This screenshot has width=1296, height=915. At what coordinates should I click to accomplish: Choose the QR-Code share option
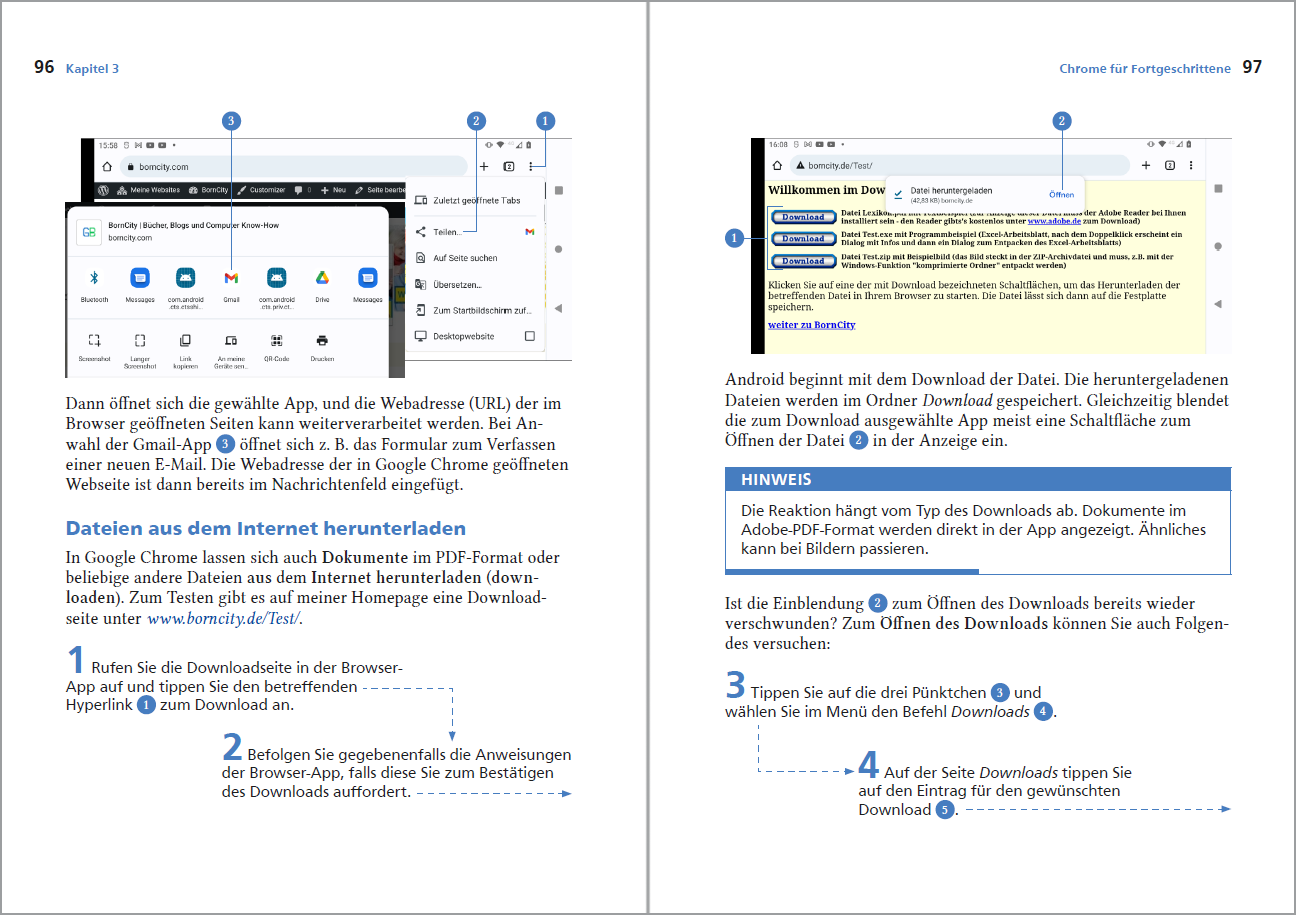tap(277, 341)
